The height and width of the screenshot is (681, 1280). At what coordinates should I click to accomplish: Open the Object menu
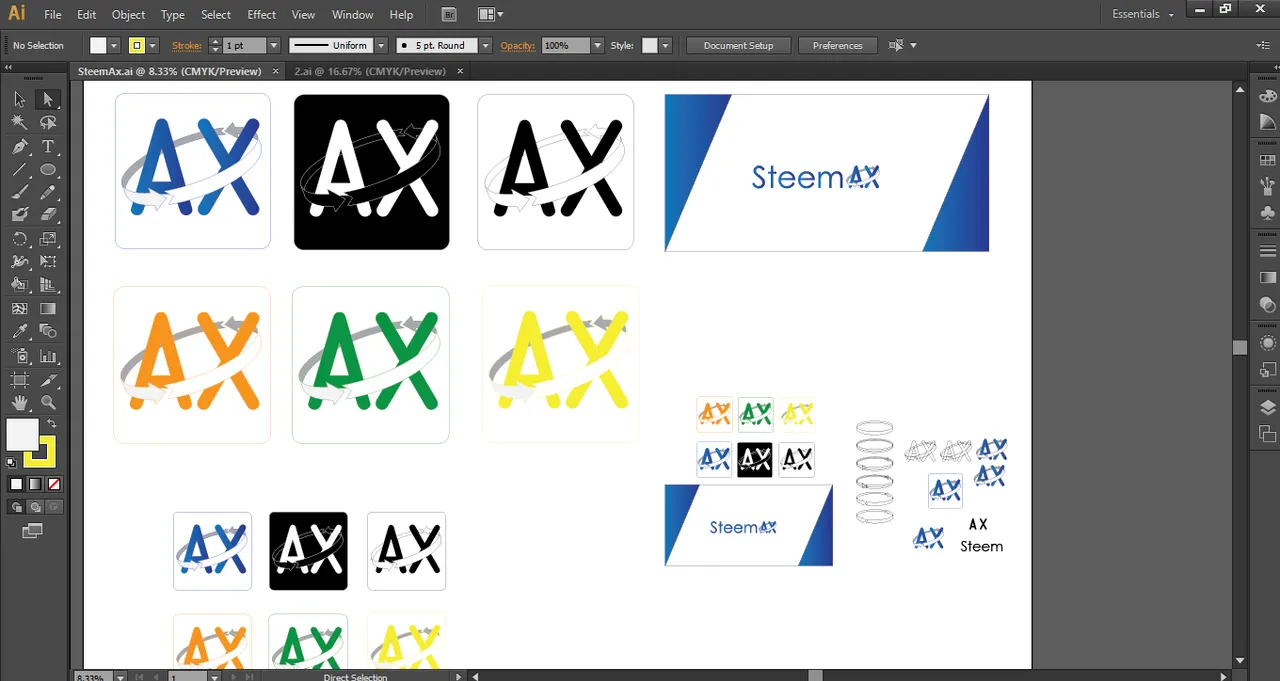tap(128, 15)
